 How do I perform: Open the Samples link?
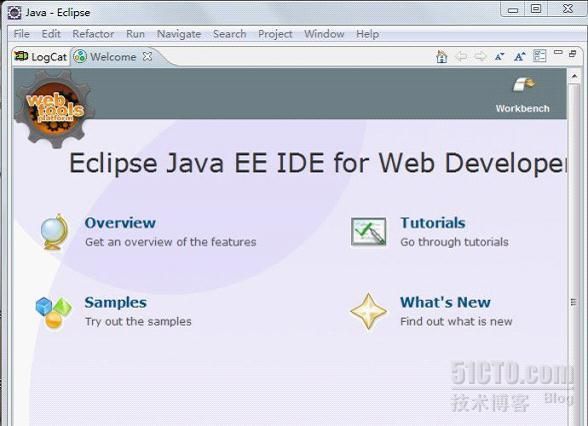[x=116, y=302]
